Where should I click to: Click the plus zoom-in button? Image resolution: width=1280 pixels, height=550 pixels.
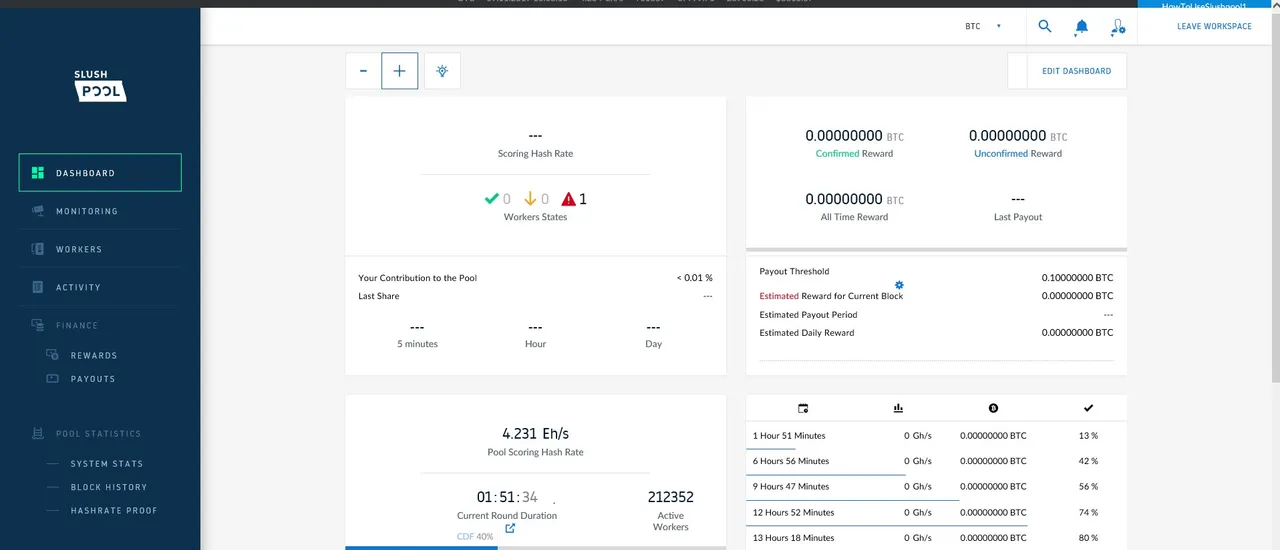coord(400,71)
